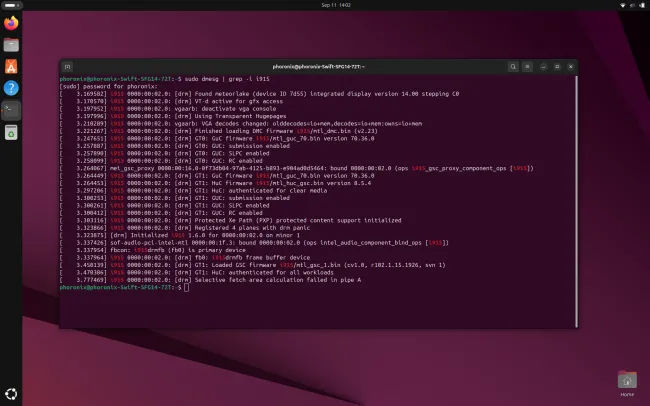The image size is (650, 406).
Task: Click the 'GT0: GuC firmware' version line
Action: click(217, 139)
